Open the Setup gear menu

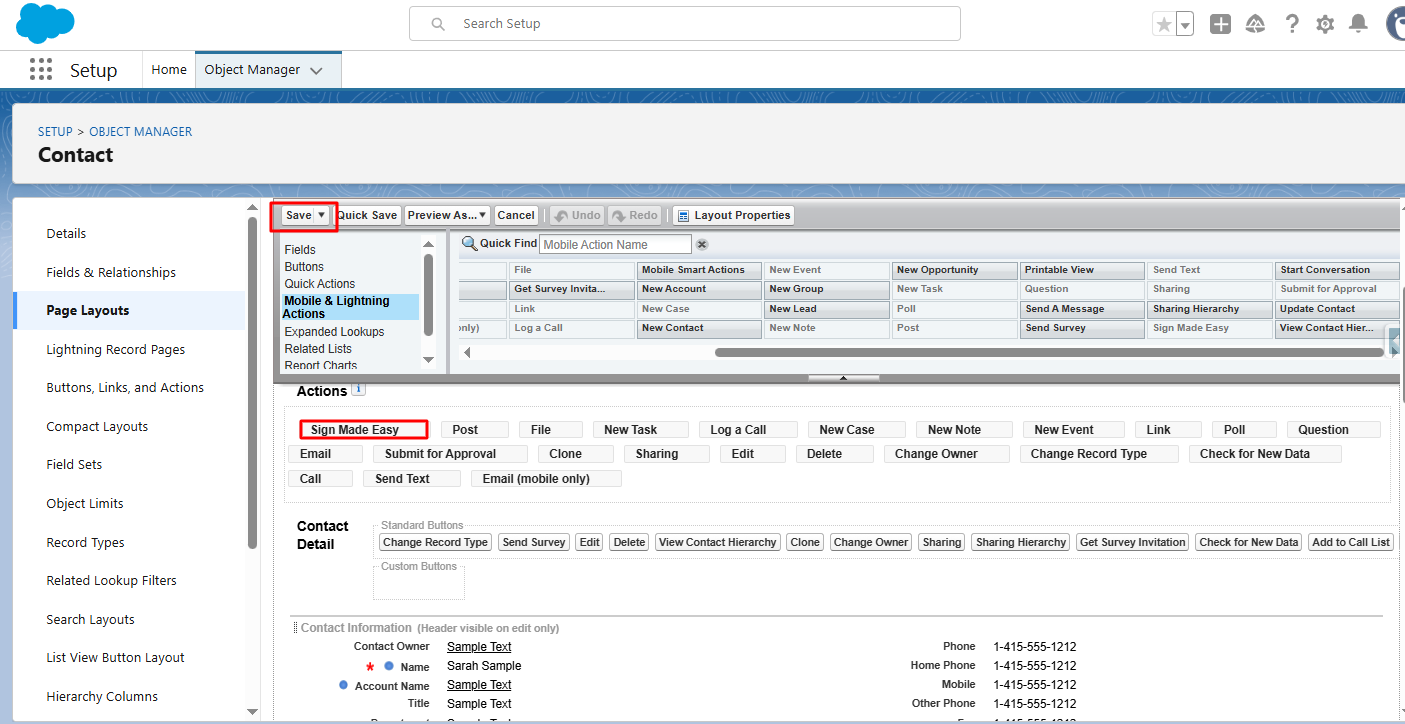(1325, 24)
